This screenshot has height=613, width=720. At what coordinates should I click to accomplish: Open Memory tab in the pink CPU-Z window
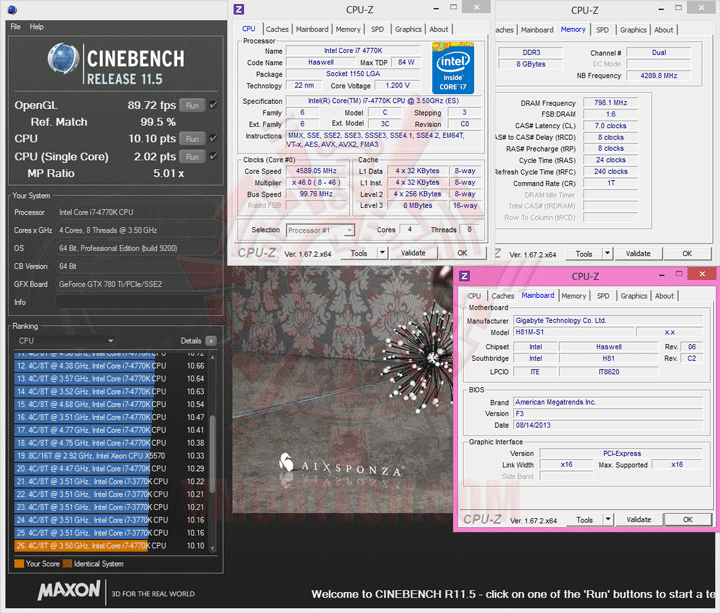click(574, 296)
